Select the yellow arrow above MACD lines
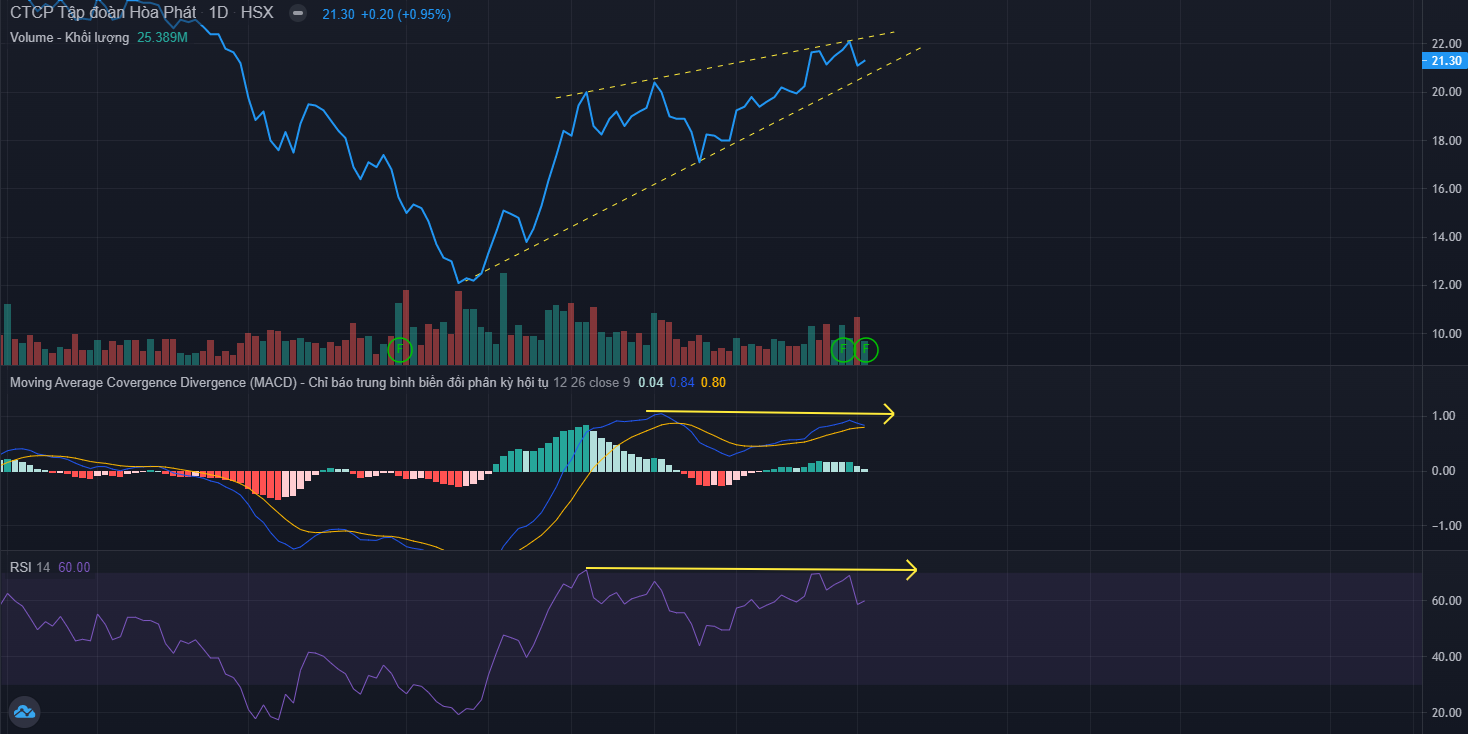1468x734 pixels. (770, 412)
